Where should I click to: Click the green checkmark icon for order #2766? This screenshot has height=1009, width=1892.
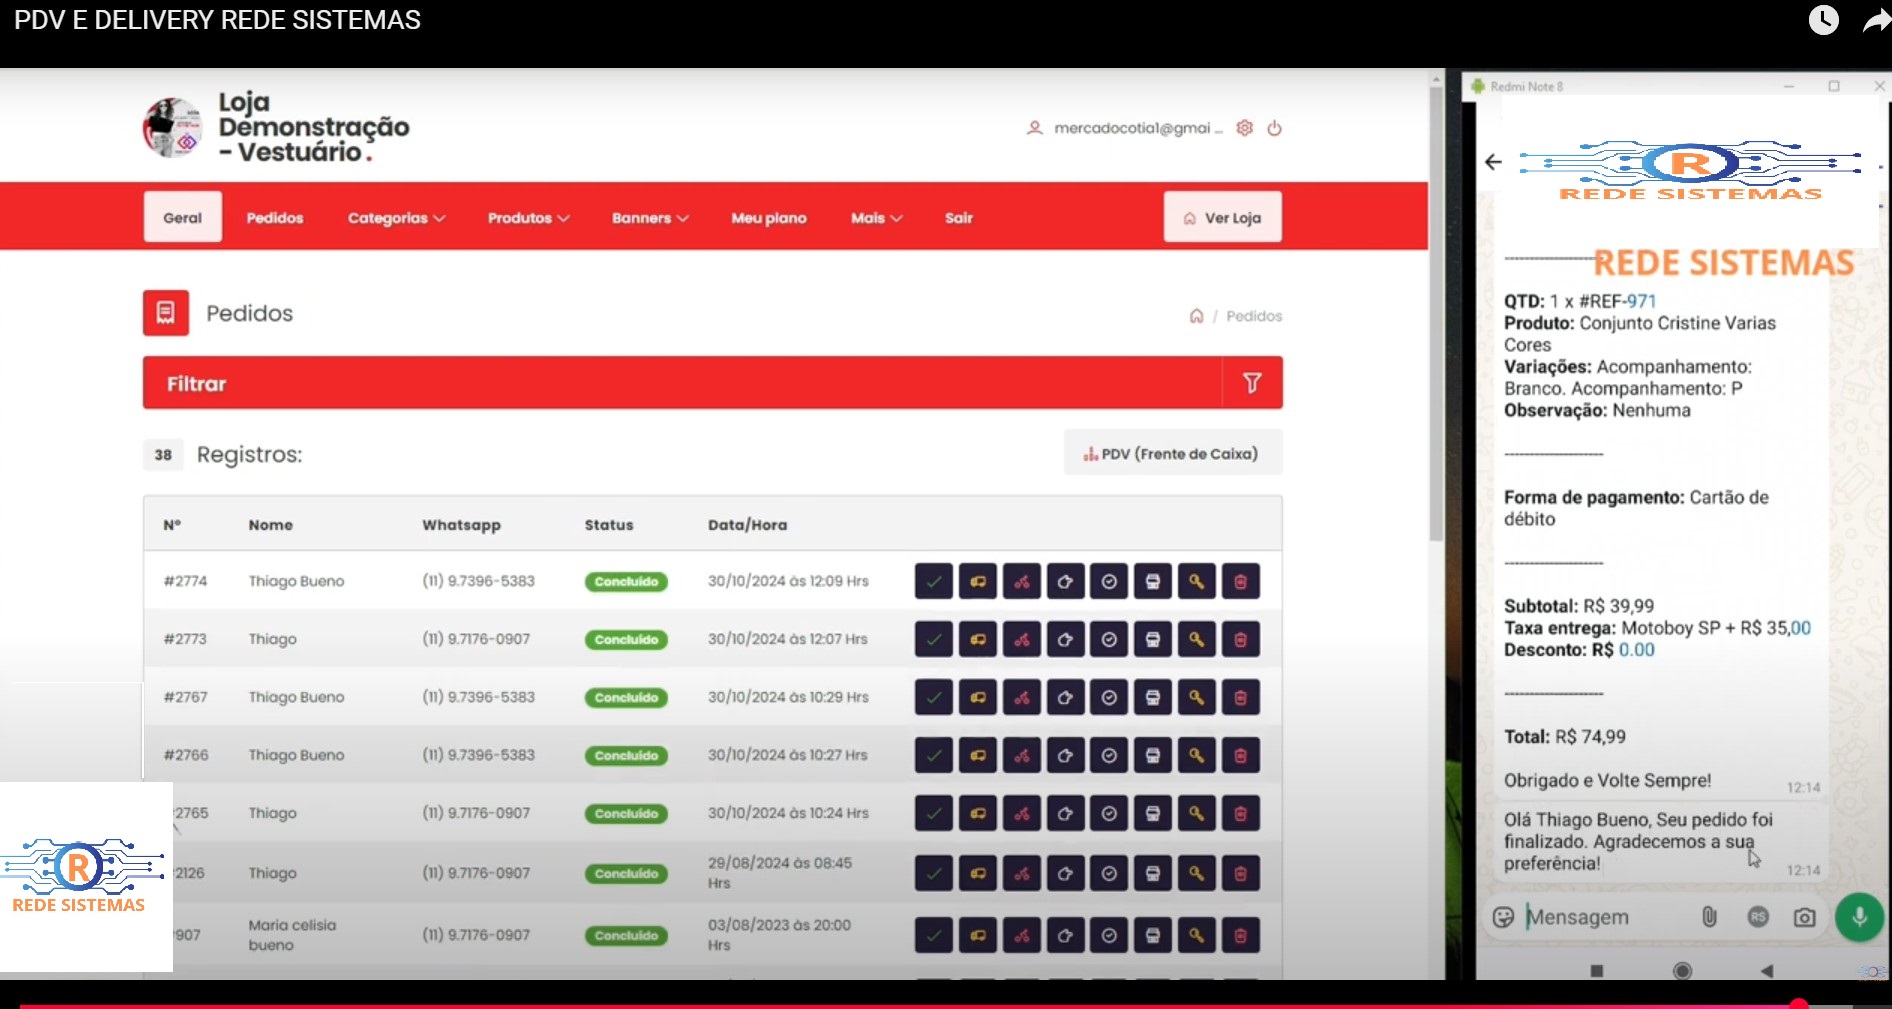933,755
